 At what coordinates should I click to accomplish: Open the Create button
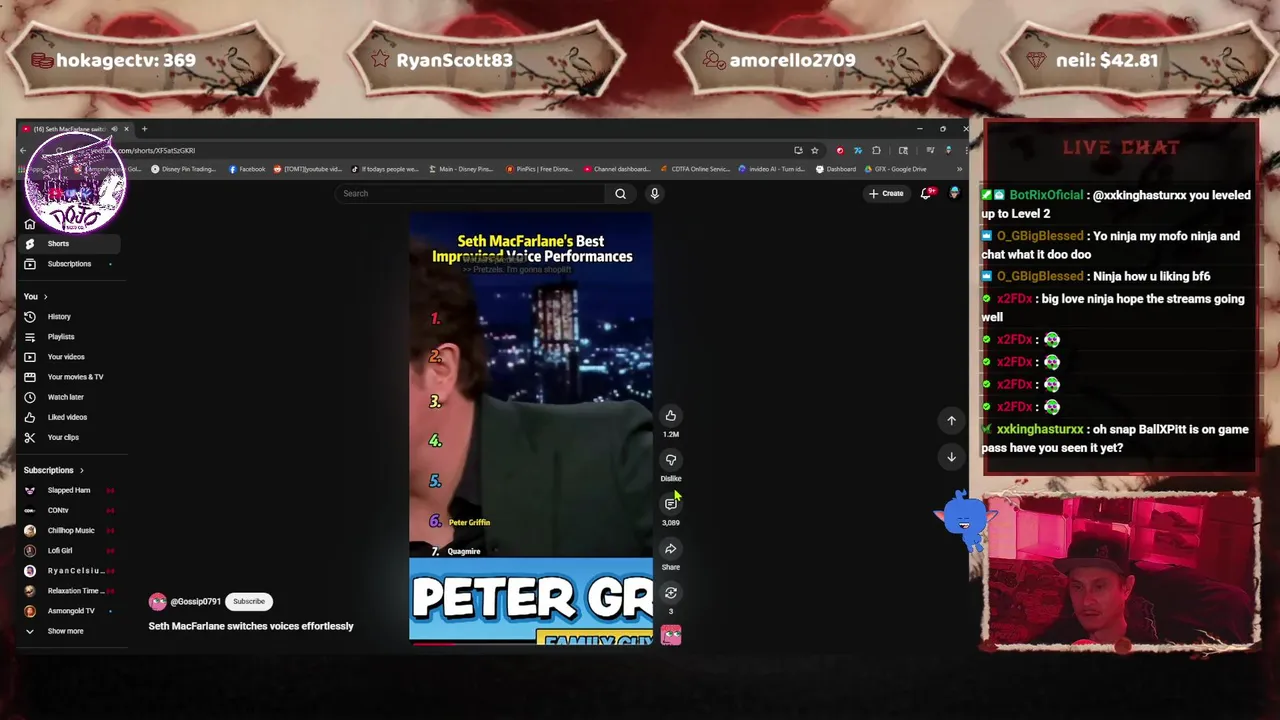click(x=886, y=194)
